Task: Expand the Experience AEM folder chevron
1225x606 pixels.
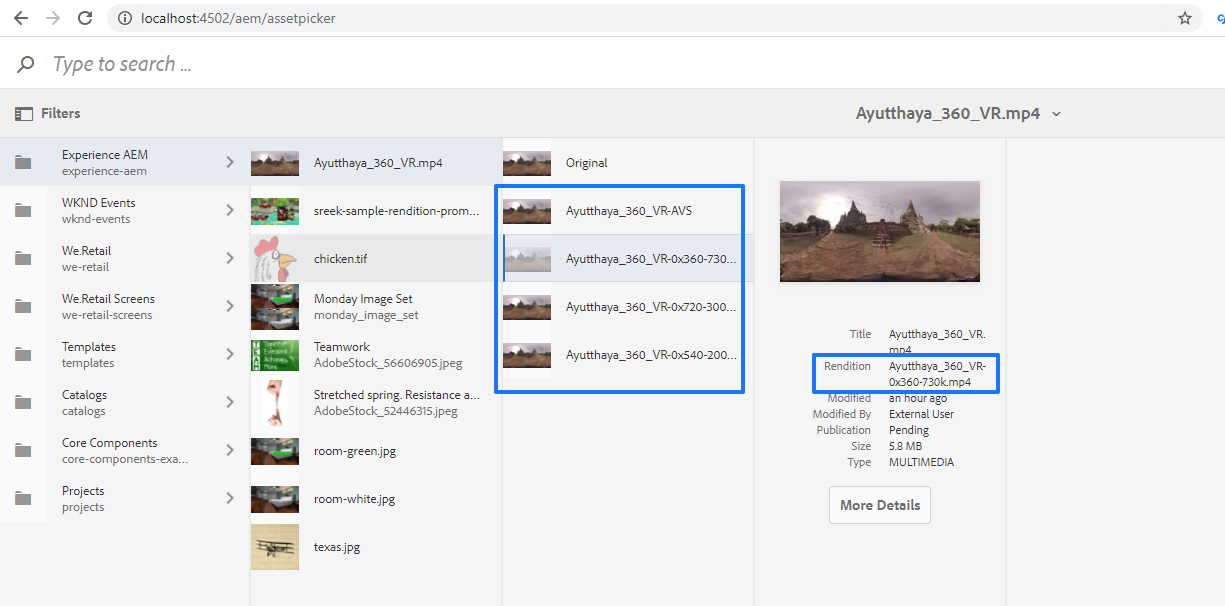Action: click(230, 162)
